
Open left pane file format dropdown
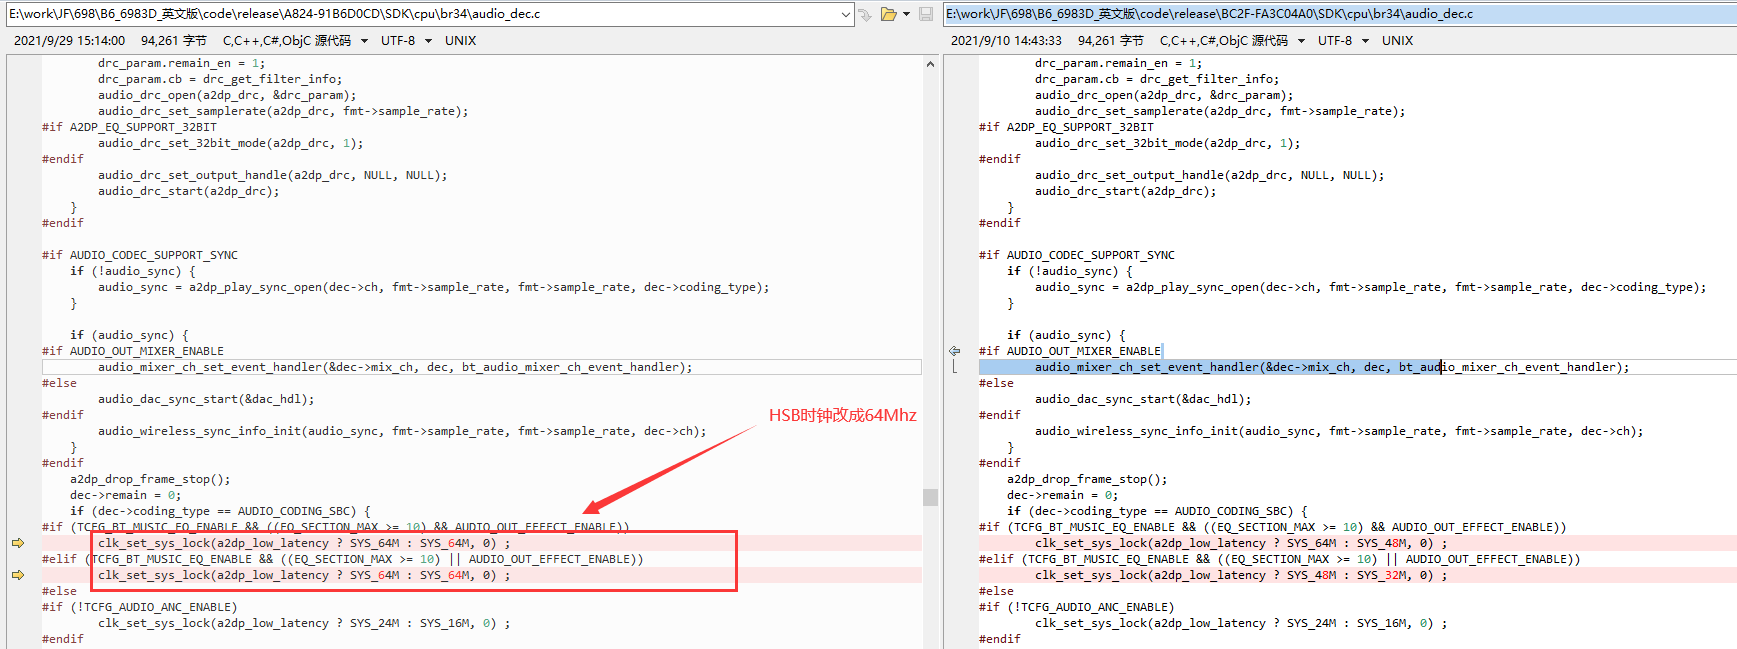(364, 41)
